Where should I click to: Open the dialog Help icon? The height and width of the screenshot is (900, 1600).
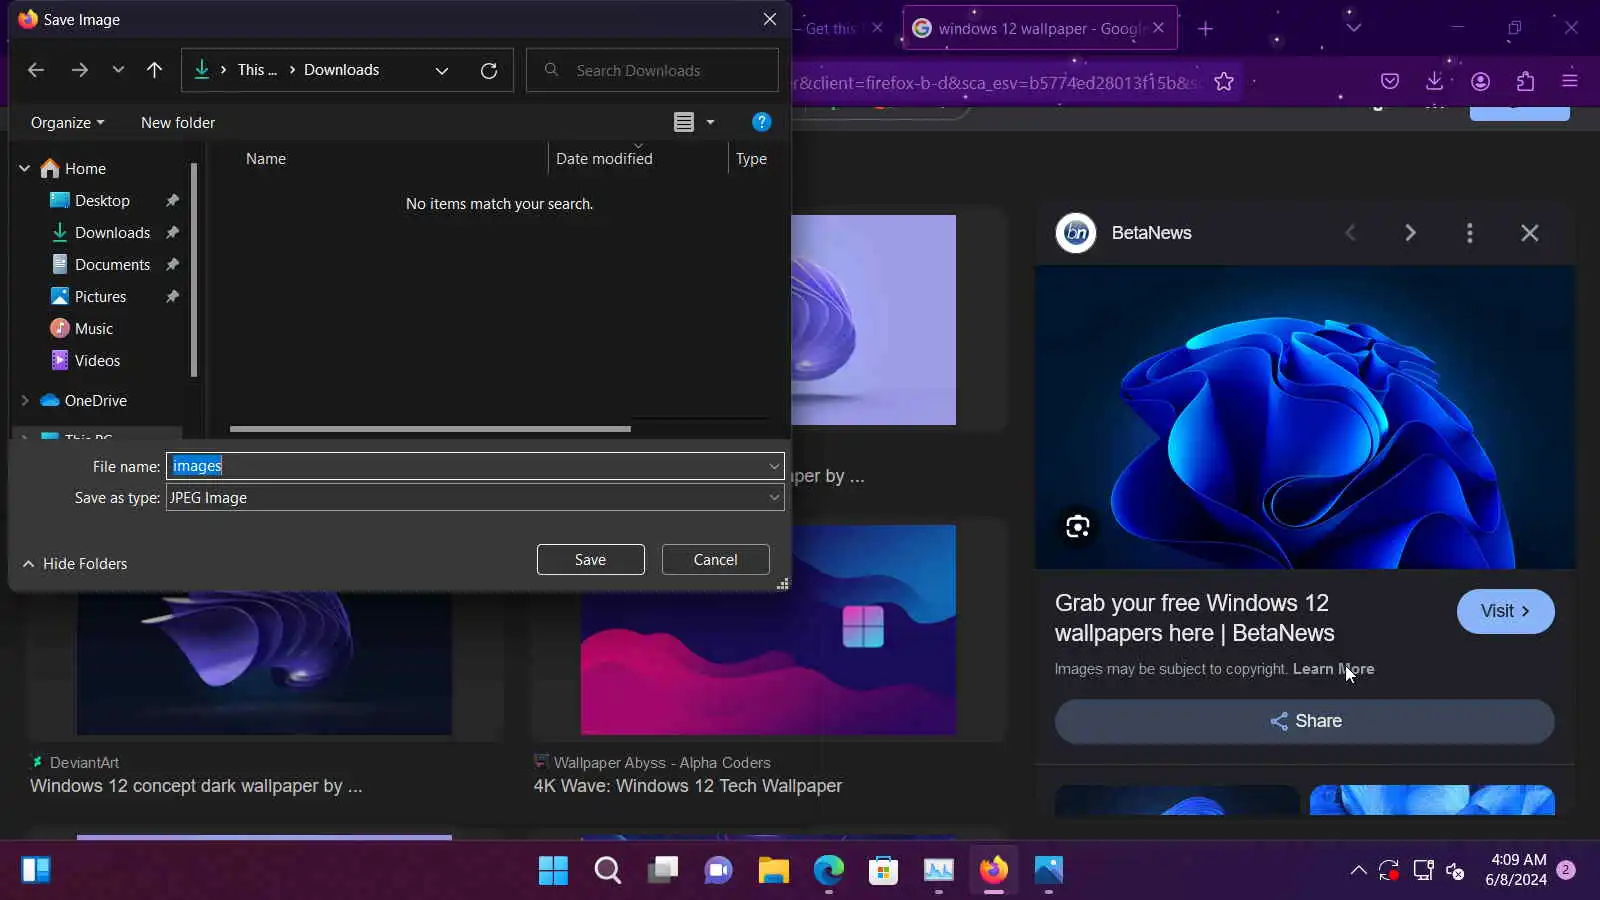tap(761, 122)
